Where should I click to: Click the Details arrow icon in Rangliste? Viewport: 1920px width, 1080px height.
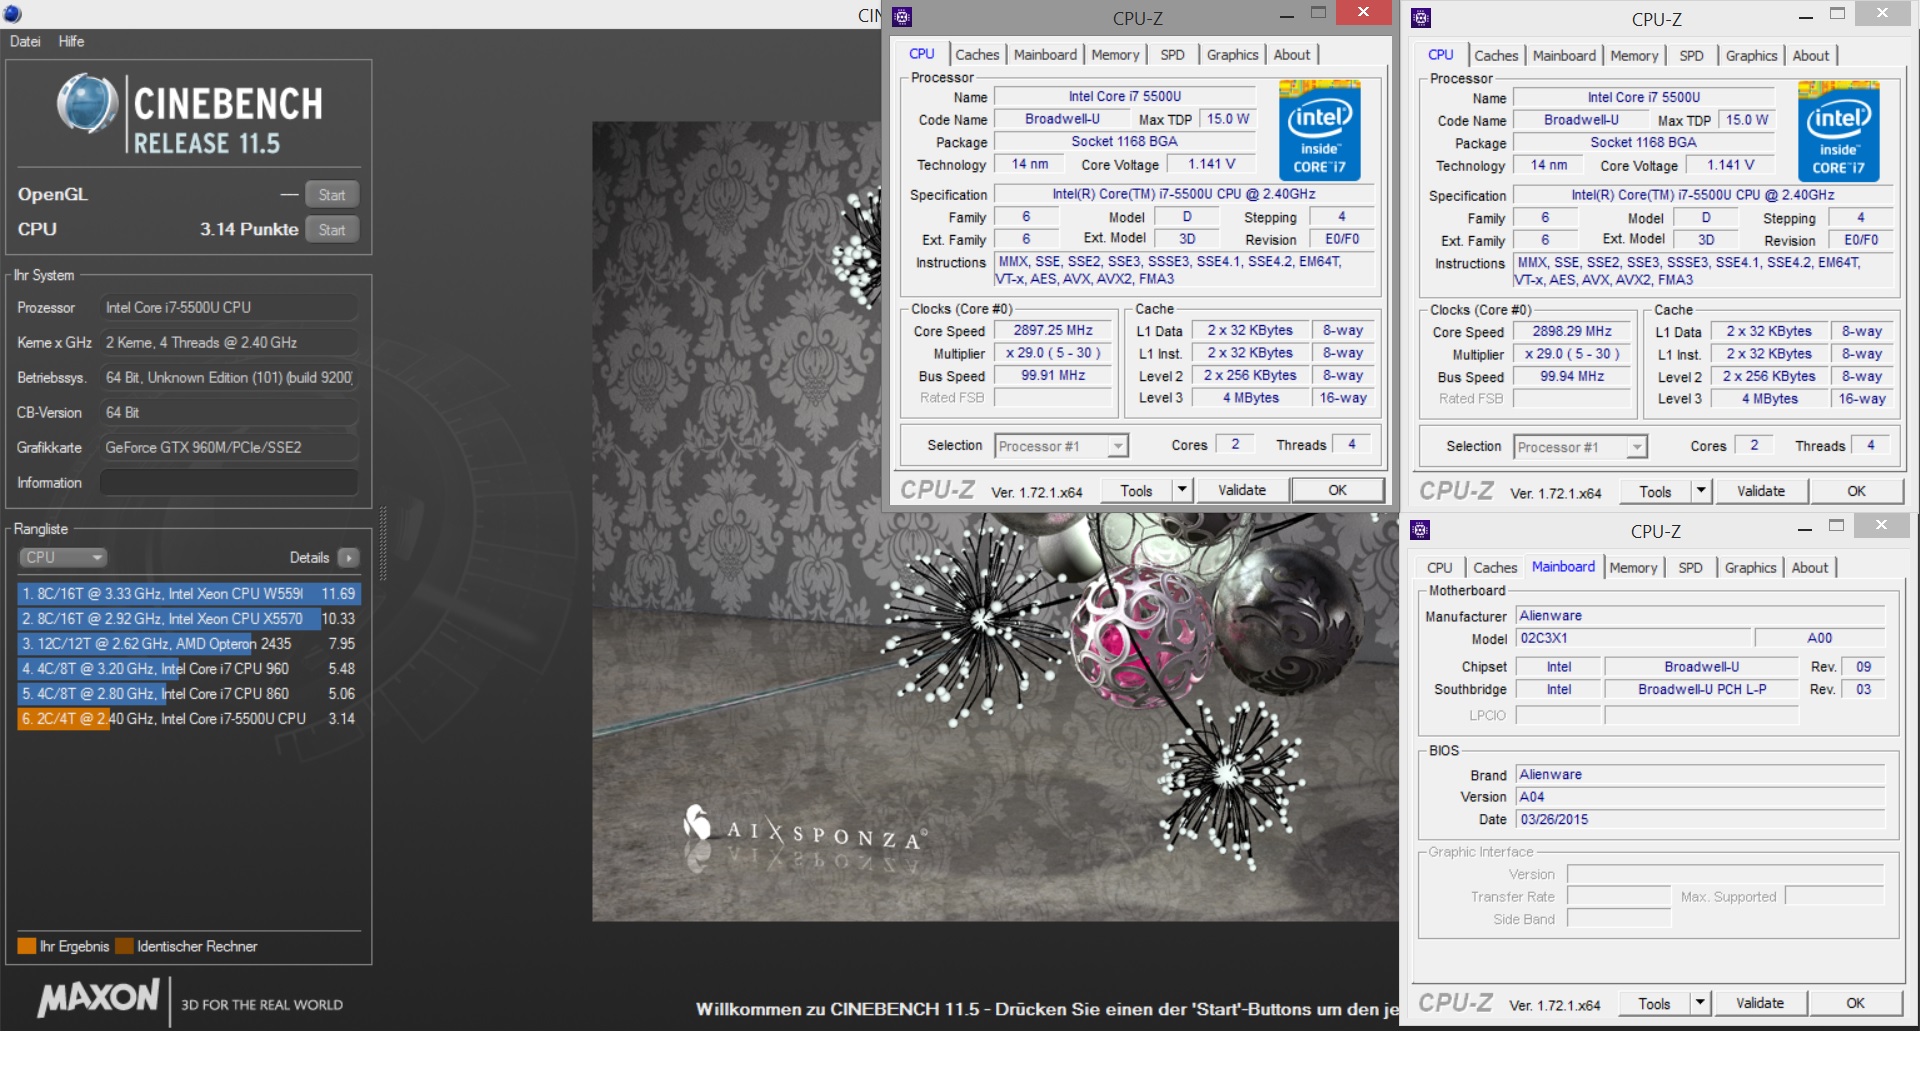tap(349, 558)
